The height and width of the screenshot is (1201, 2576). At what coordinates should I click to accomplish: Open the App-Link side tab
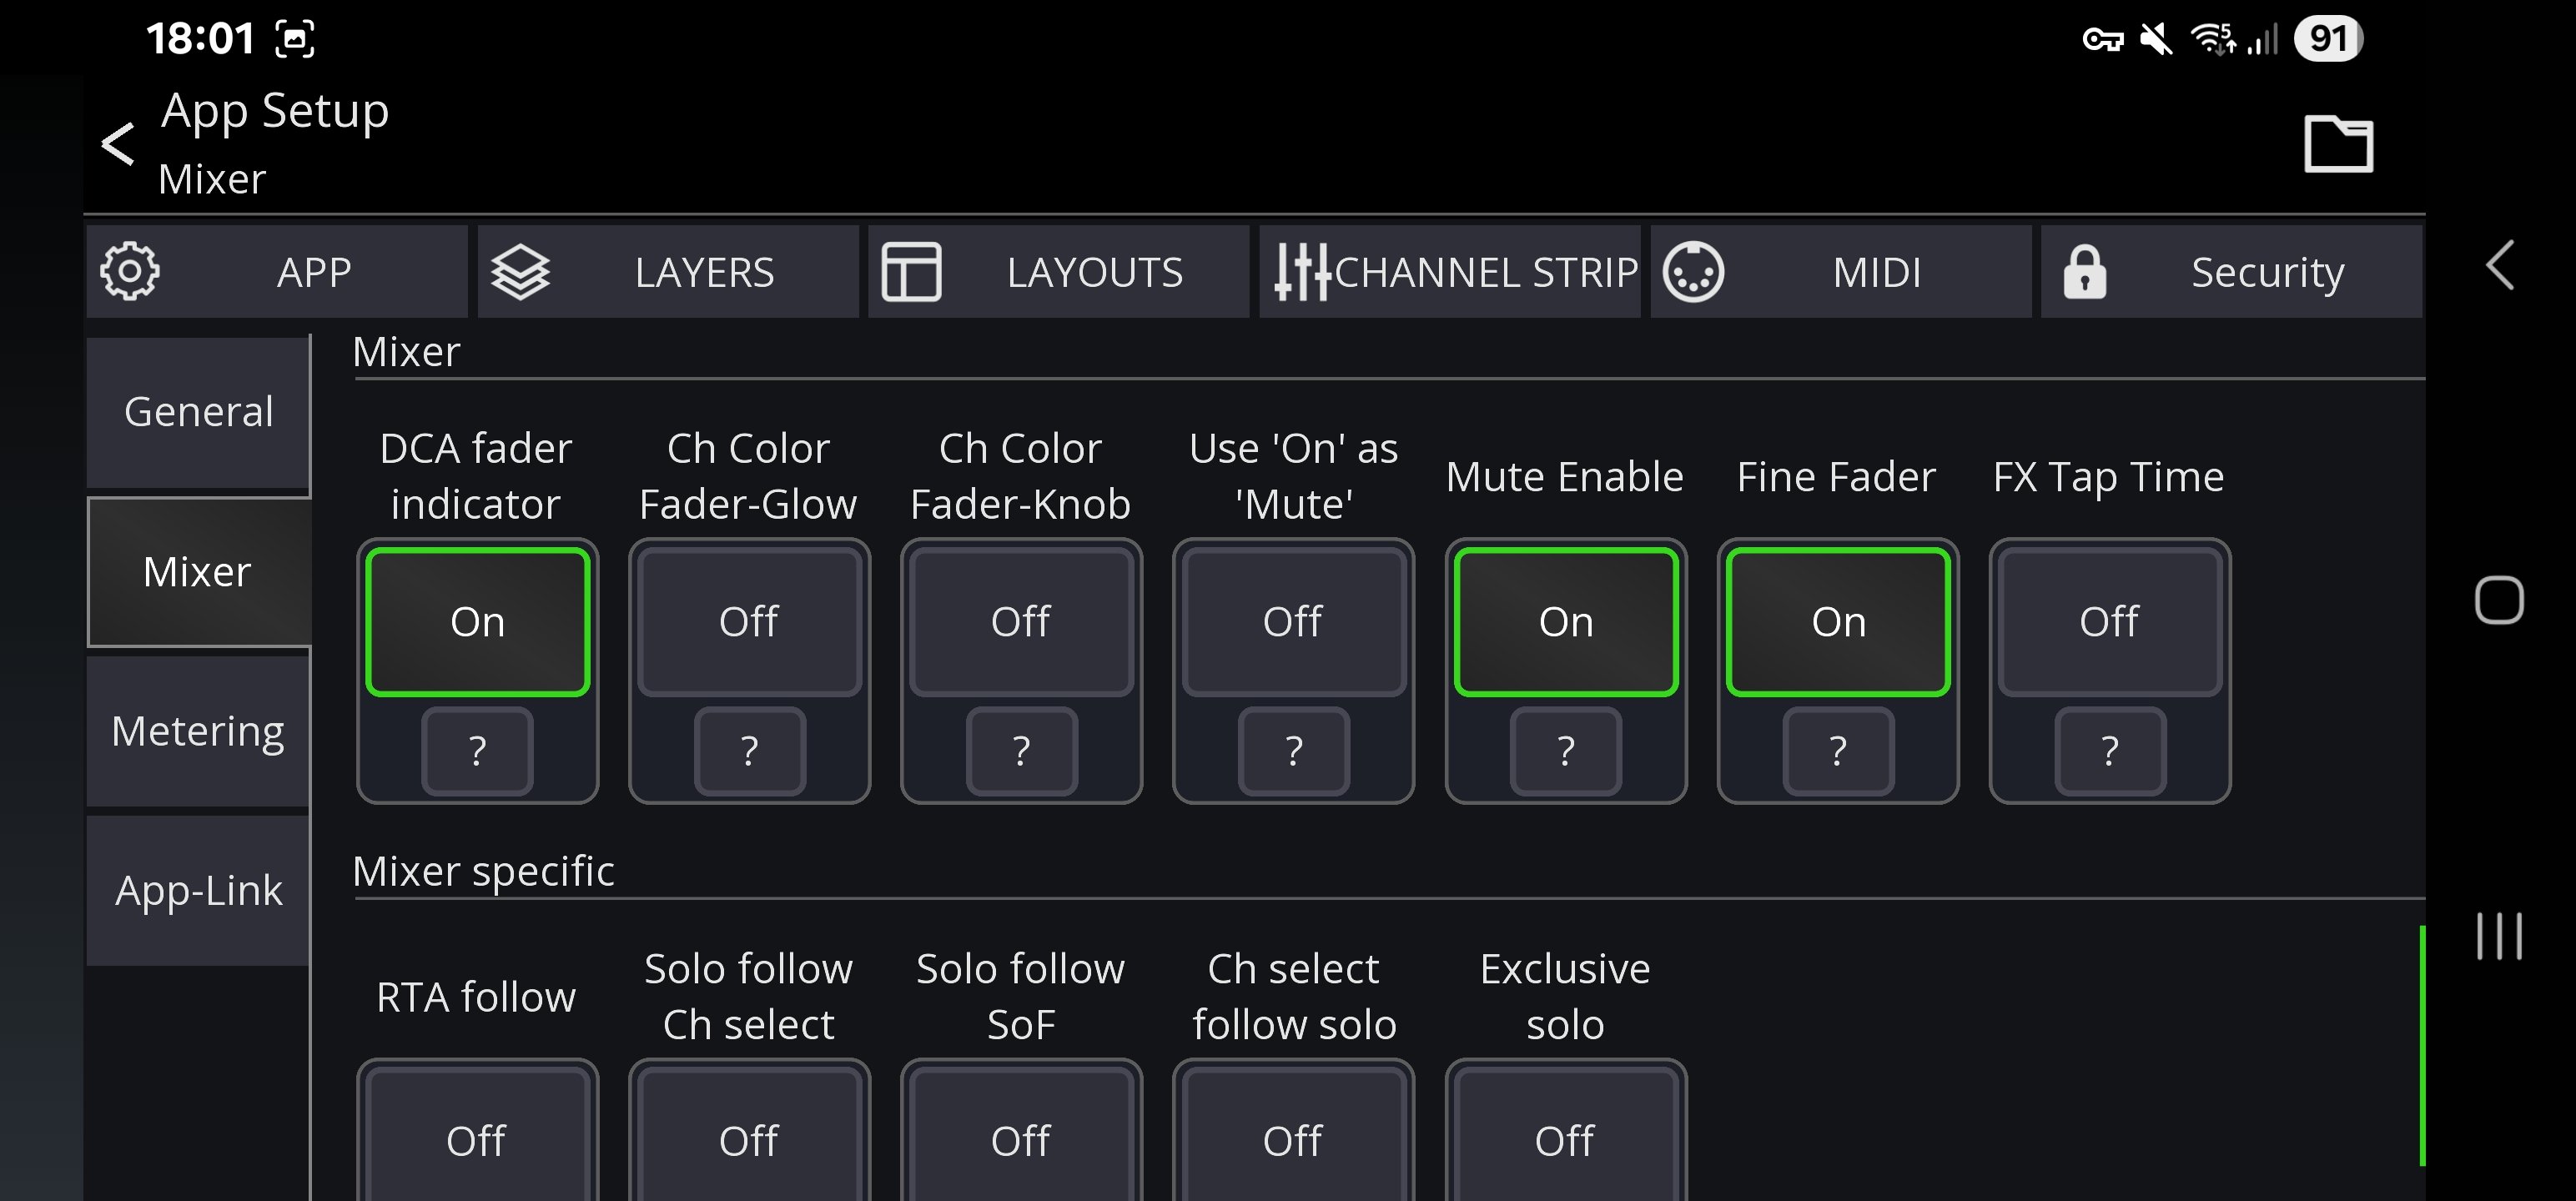point(198,890)
